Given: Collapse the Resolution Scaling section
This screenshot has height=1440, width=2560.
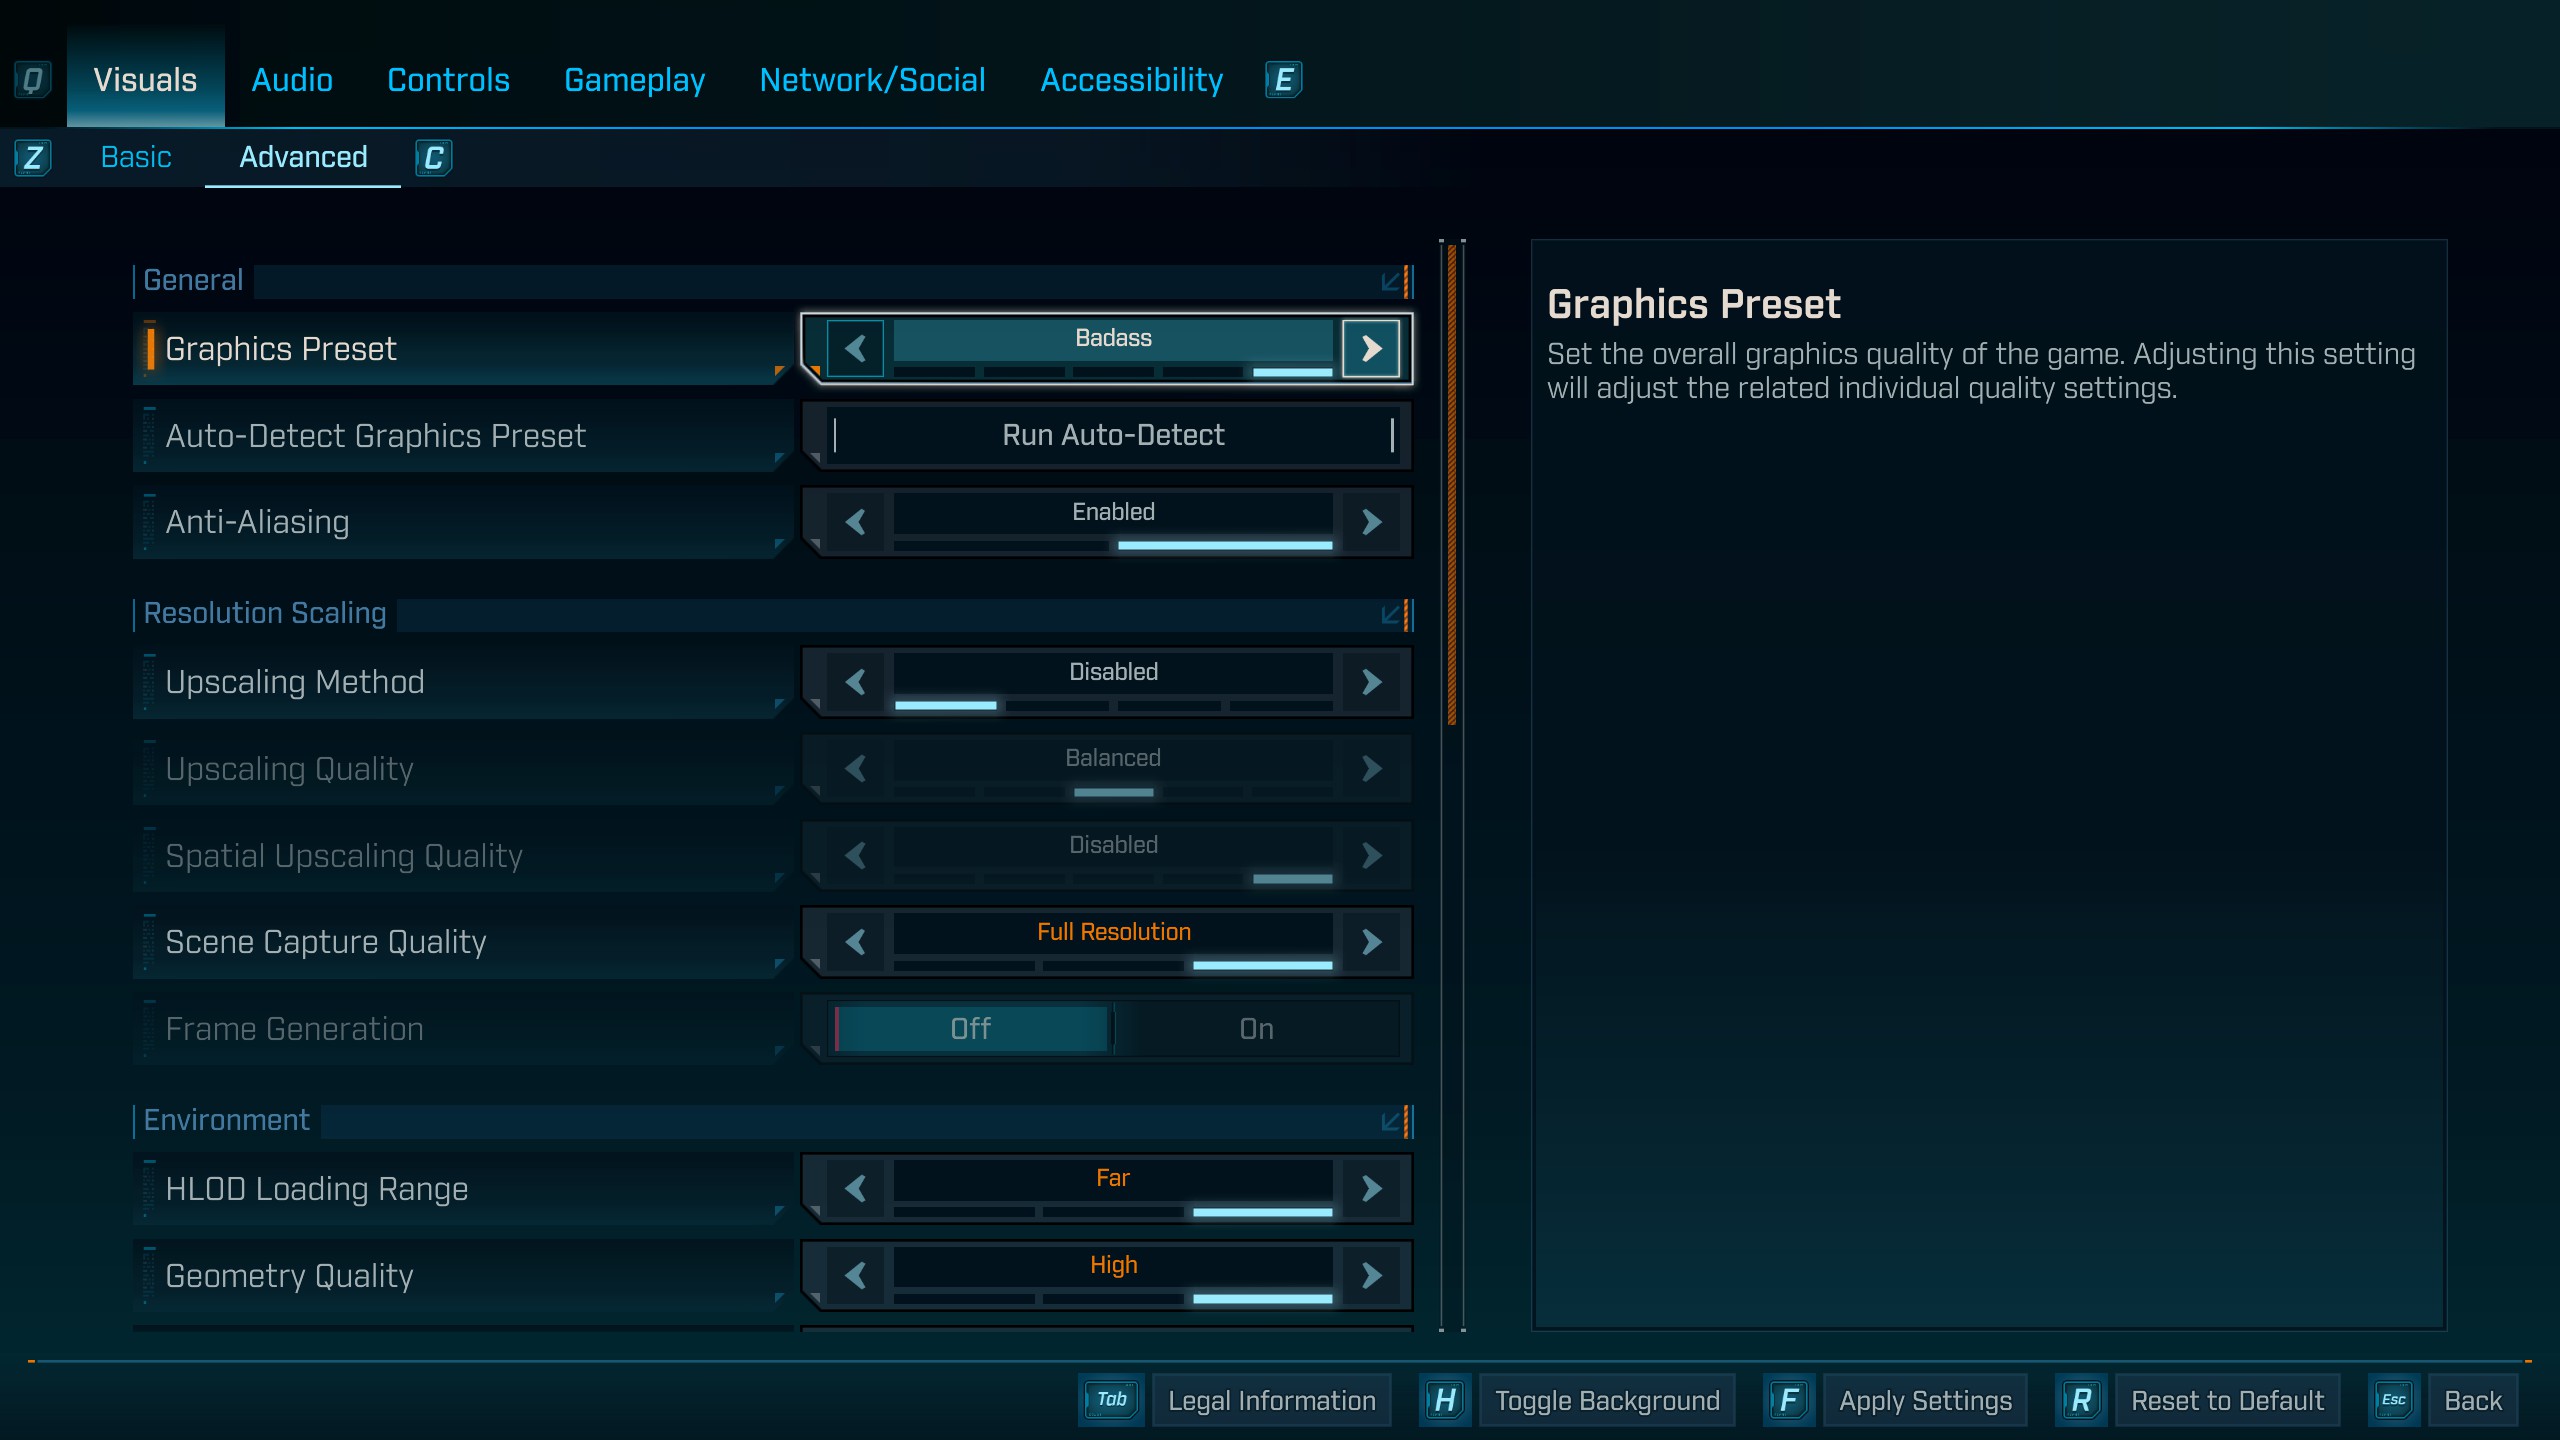Looking at the screenshot, I should [x=1391, y=615].
